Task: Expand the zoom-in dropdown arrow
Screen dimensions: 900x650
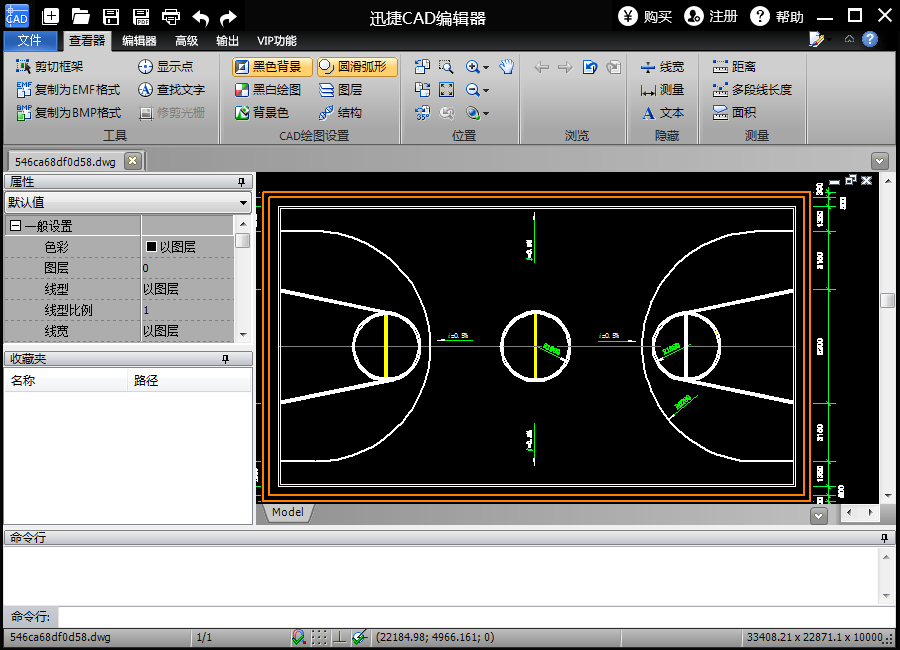Action: point(486,68)
